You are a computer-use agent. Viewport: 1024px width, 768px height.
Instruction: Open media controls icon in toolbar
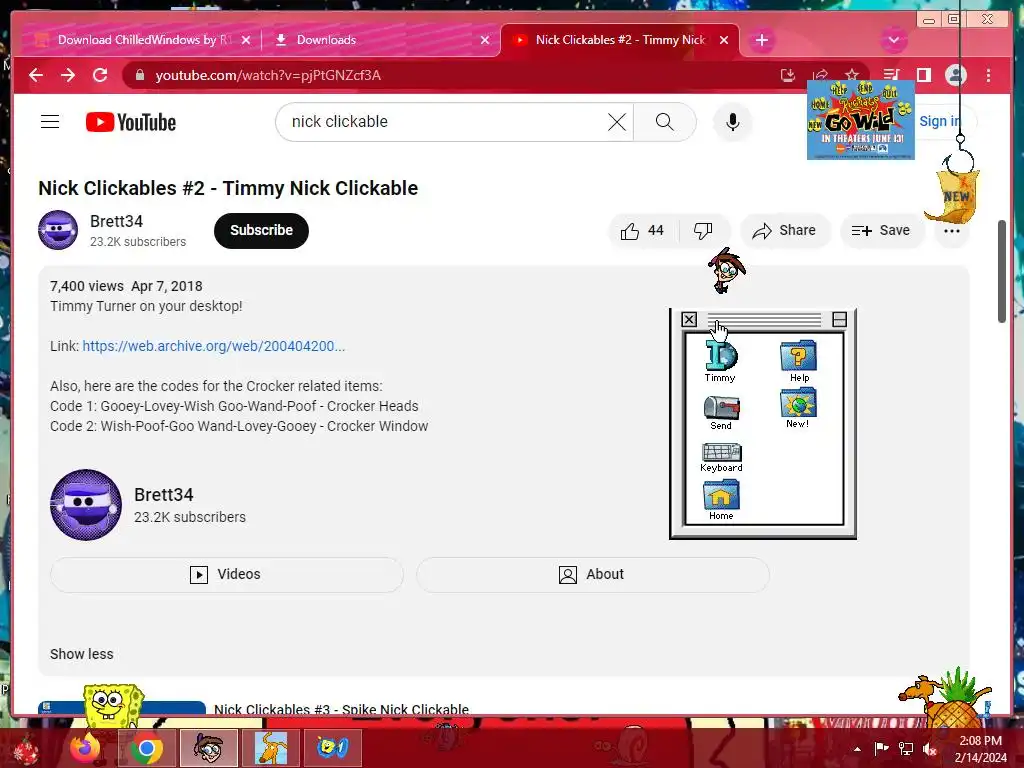pos(891,75)
